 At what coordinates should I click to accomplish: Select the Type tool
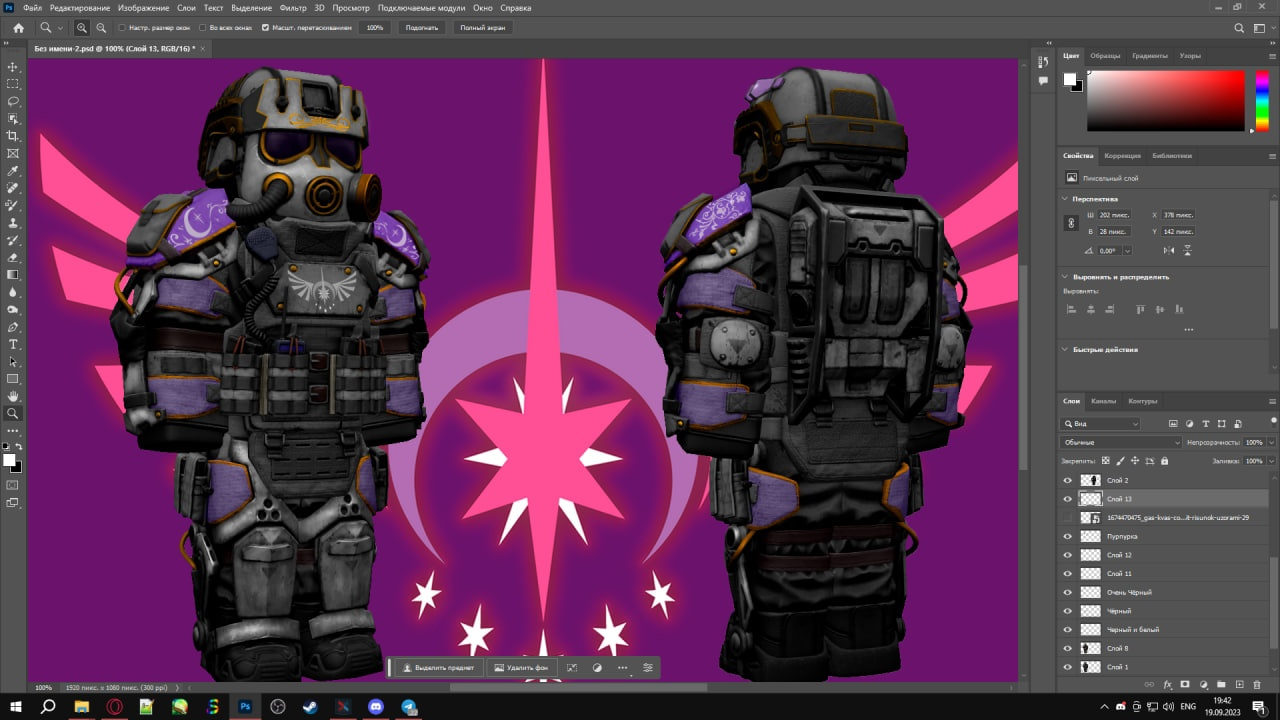pyautogui.click(x=13, y=344)
